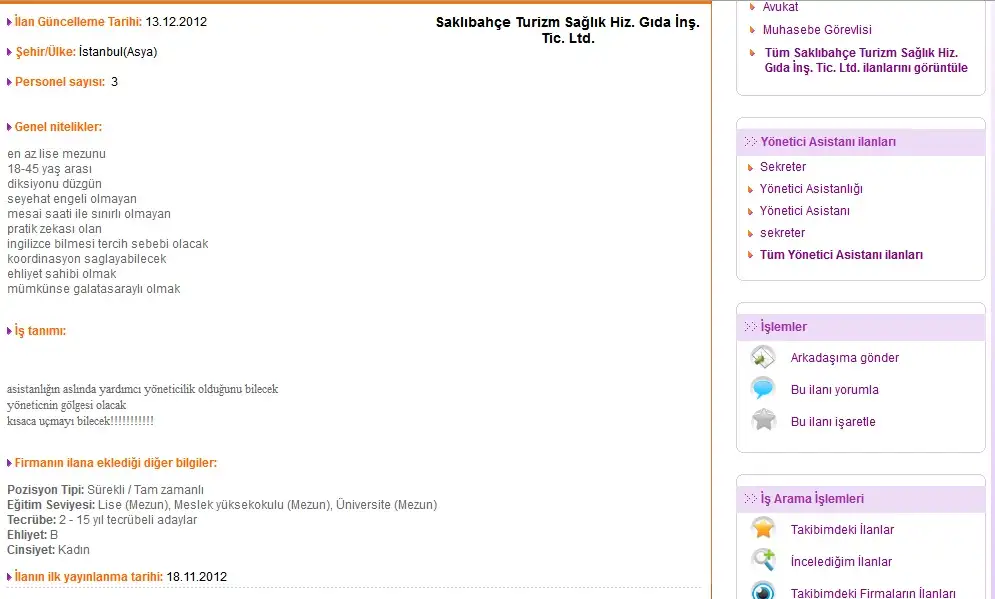Click the date 13.12.2012

pos(176,22)
